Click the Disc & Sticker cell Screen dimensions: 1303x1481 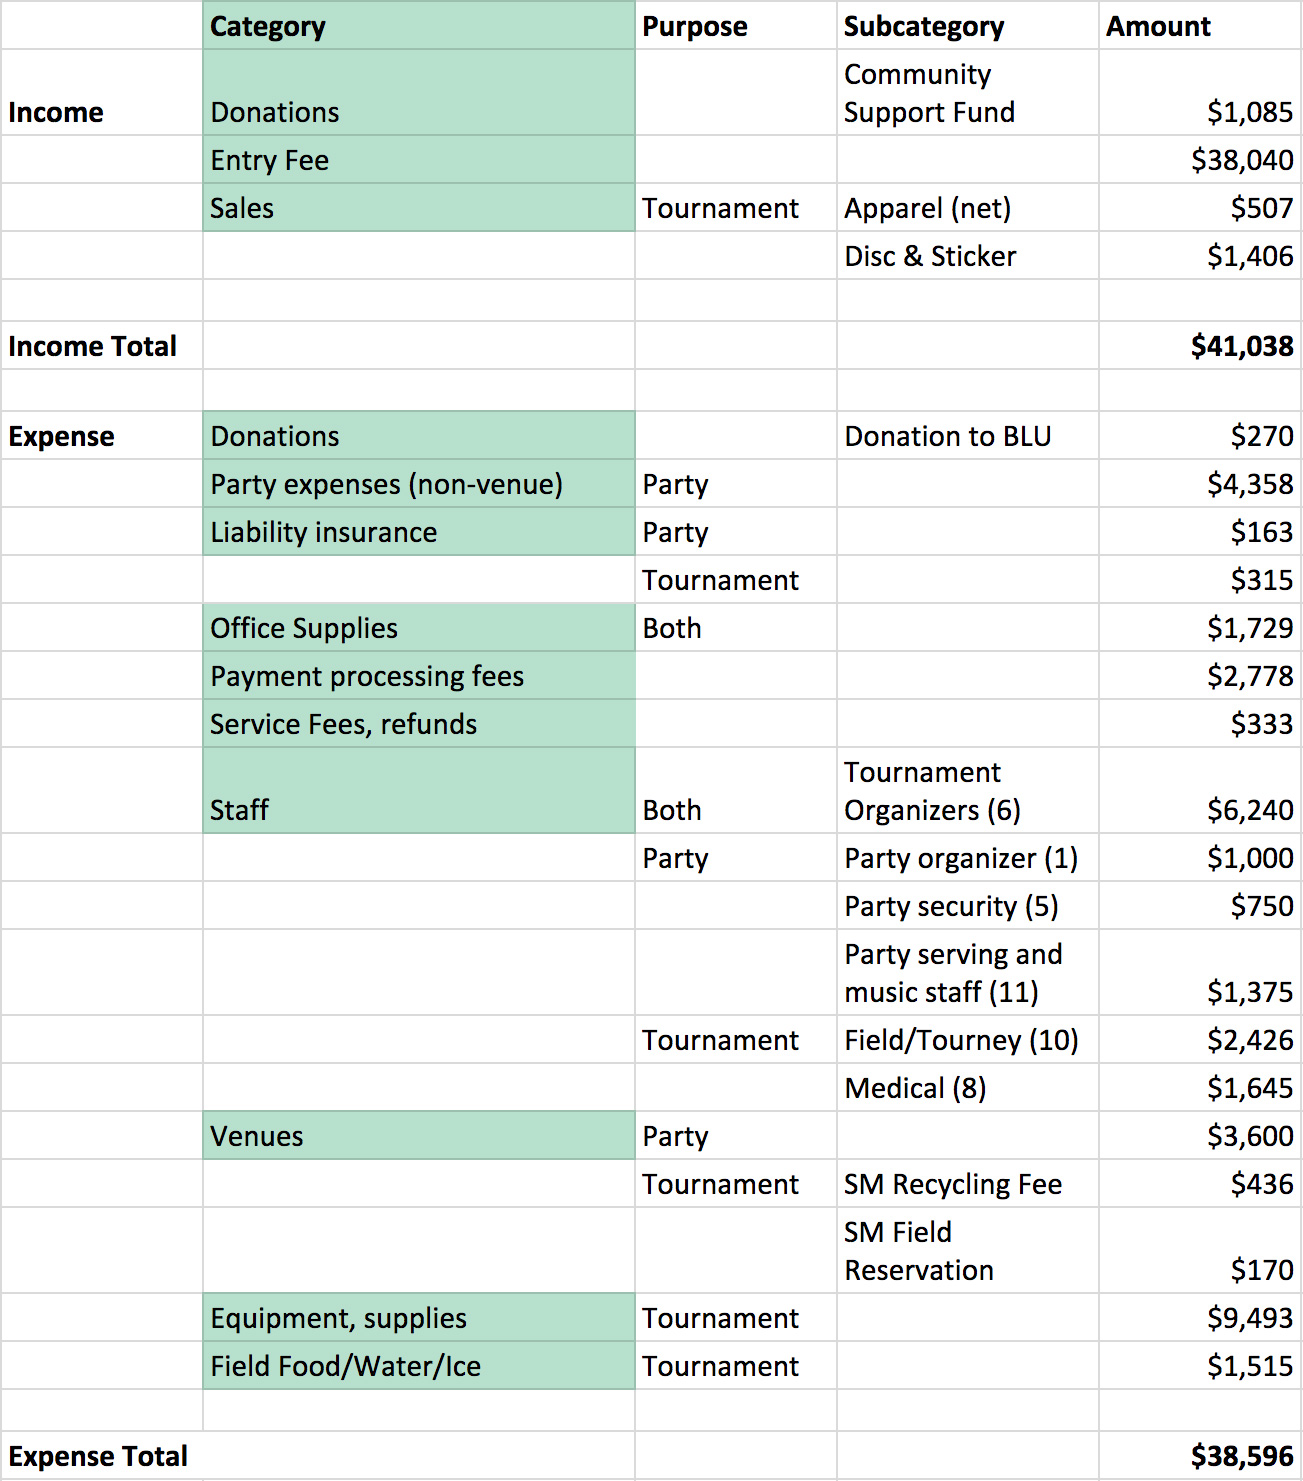point(967,256)
